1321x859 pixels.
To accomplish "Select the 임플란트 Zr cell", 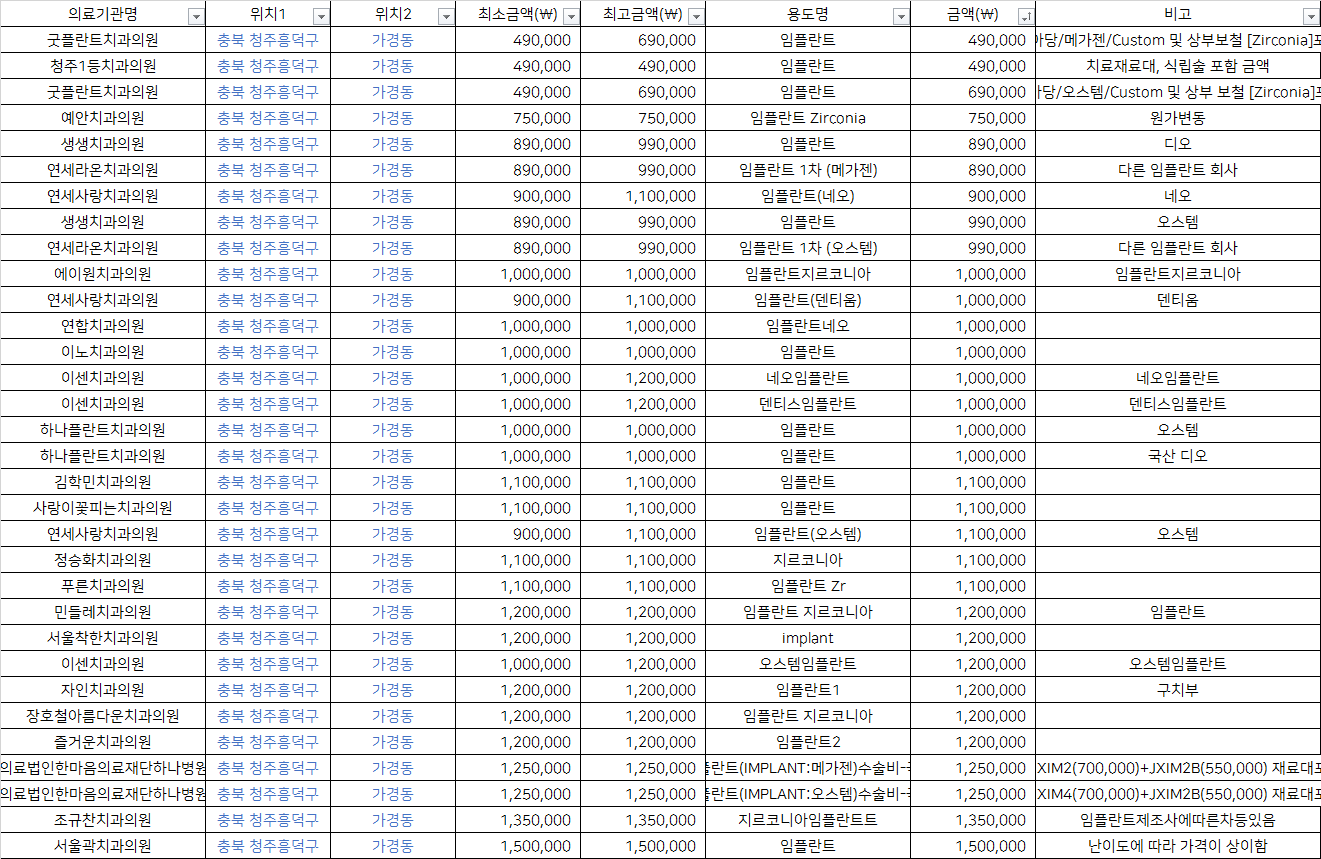I will (808, 586).
